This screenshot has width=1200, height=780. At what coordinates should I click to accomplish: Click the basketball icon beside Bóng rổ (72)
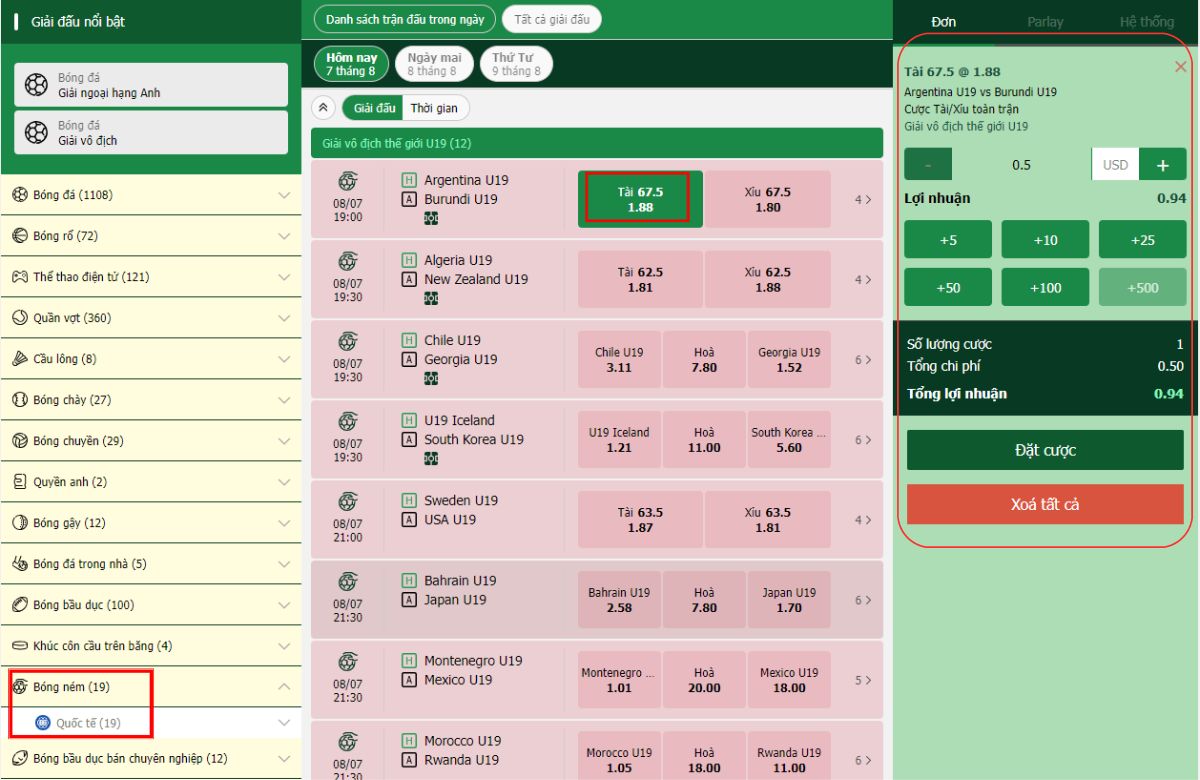point(20,236)
